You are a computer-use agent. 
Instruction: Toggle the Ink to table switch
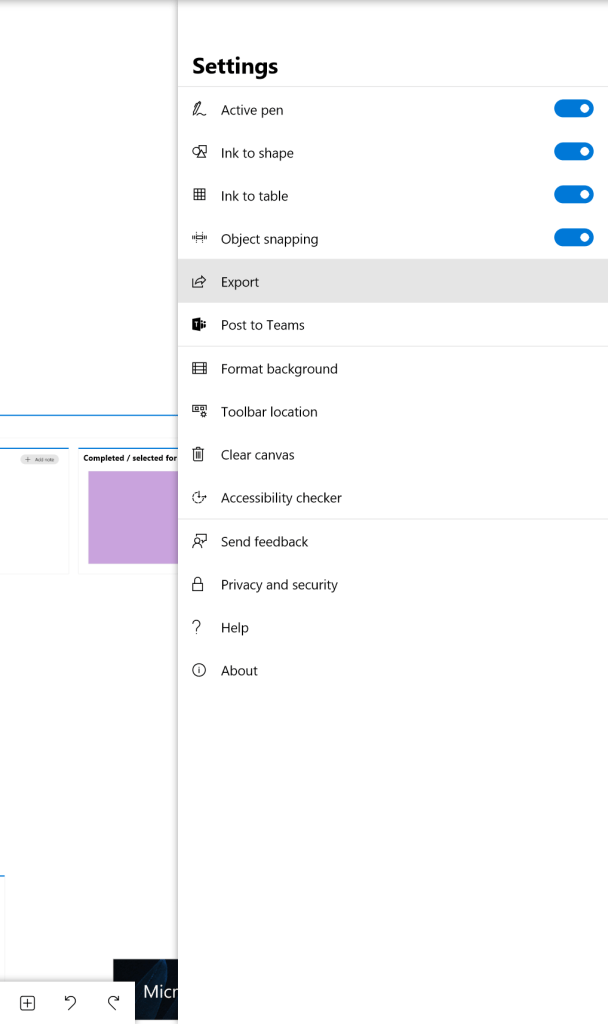[x=573, y=195]
